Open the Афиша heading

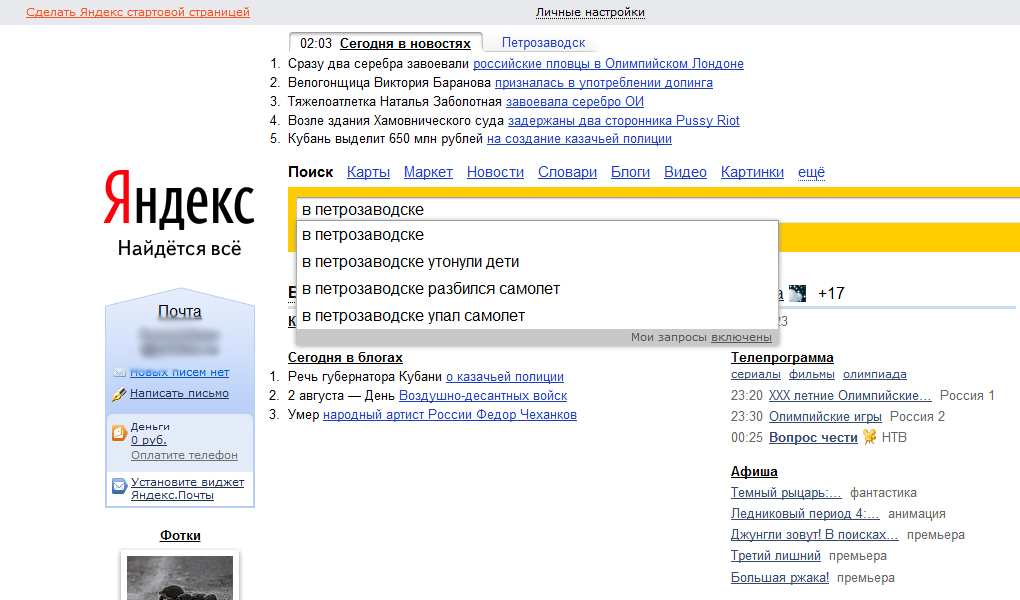(754, 471)
